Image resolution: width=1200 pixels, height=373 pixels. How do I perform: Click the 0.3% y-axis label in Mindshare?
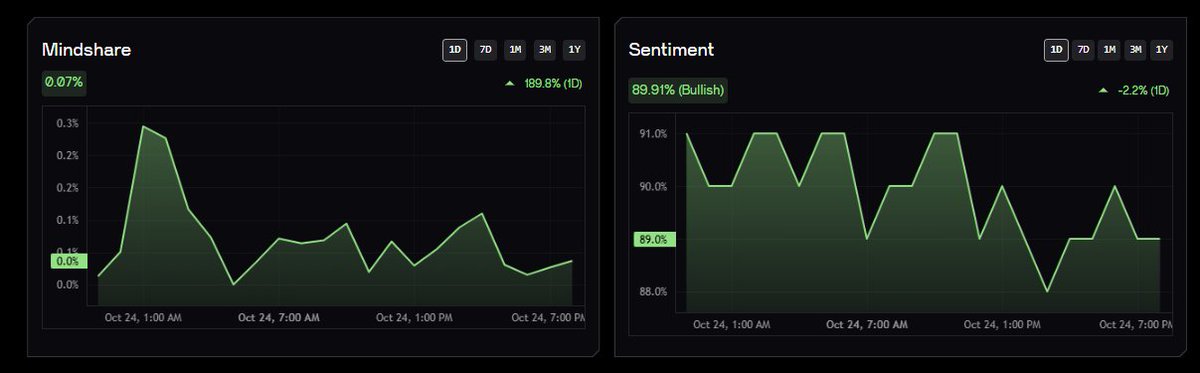(68, 123)
